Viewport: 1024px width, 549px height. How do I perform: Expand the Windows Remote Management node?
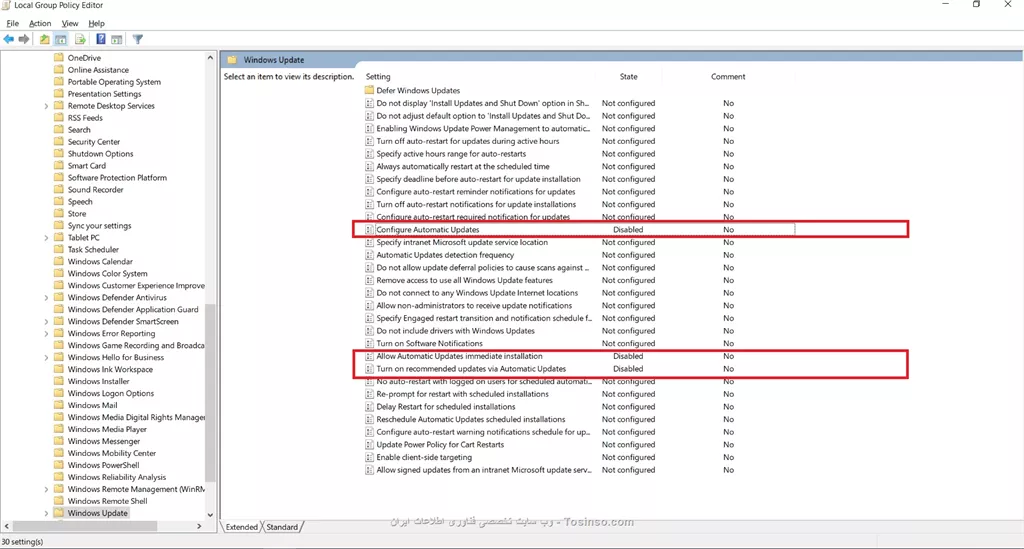(x=46, y=490)
